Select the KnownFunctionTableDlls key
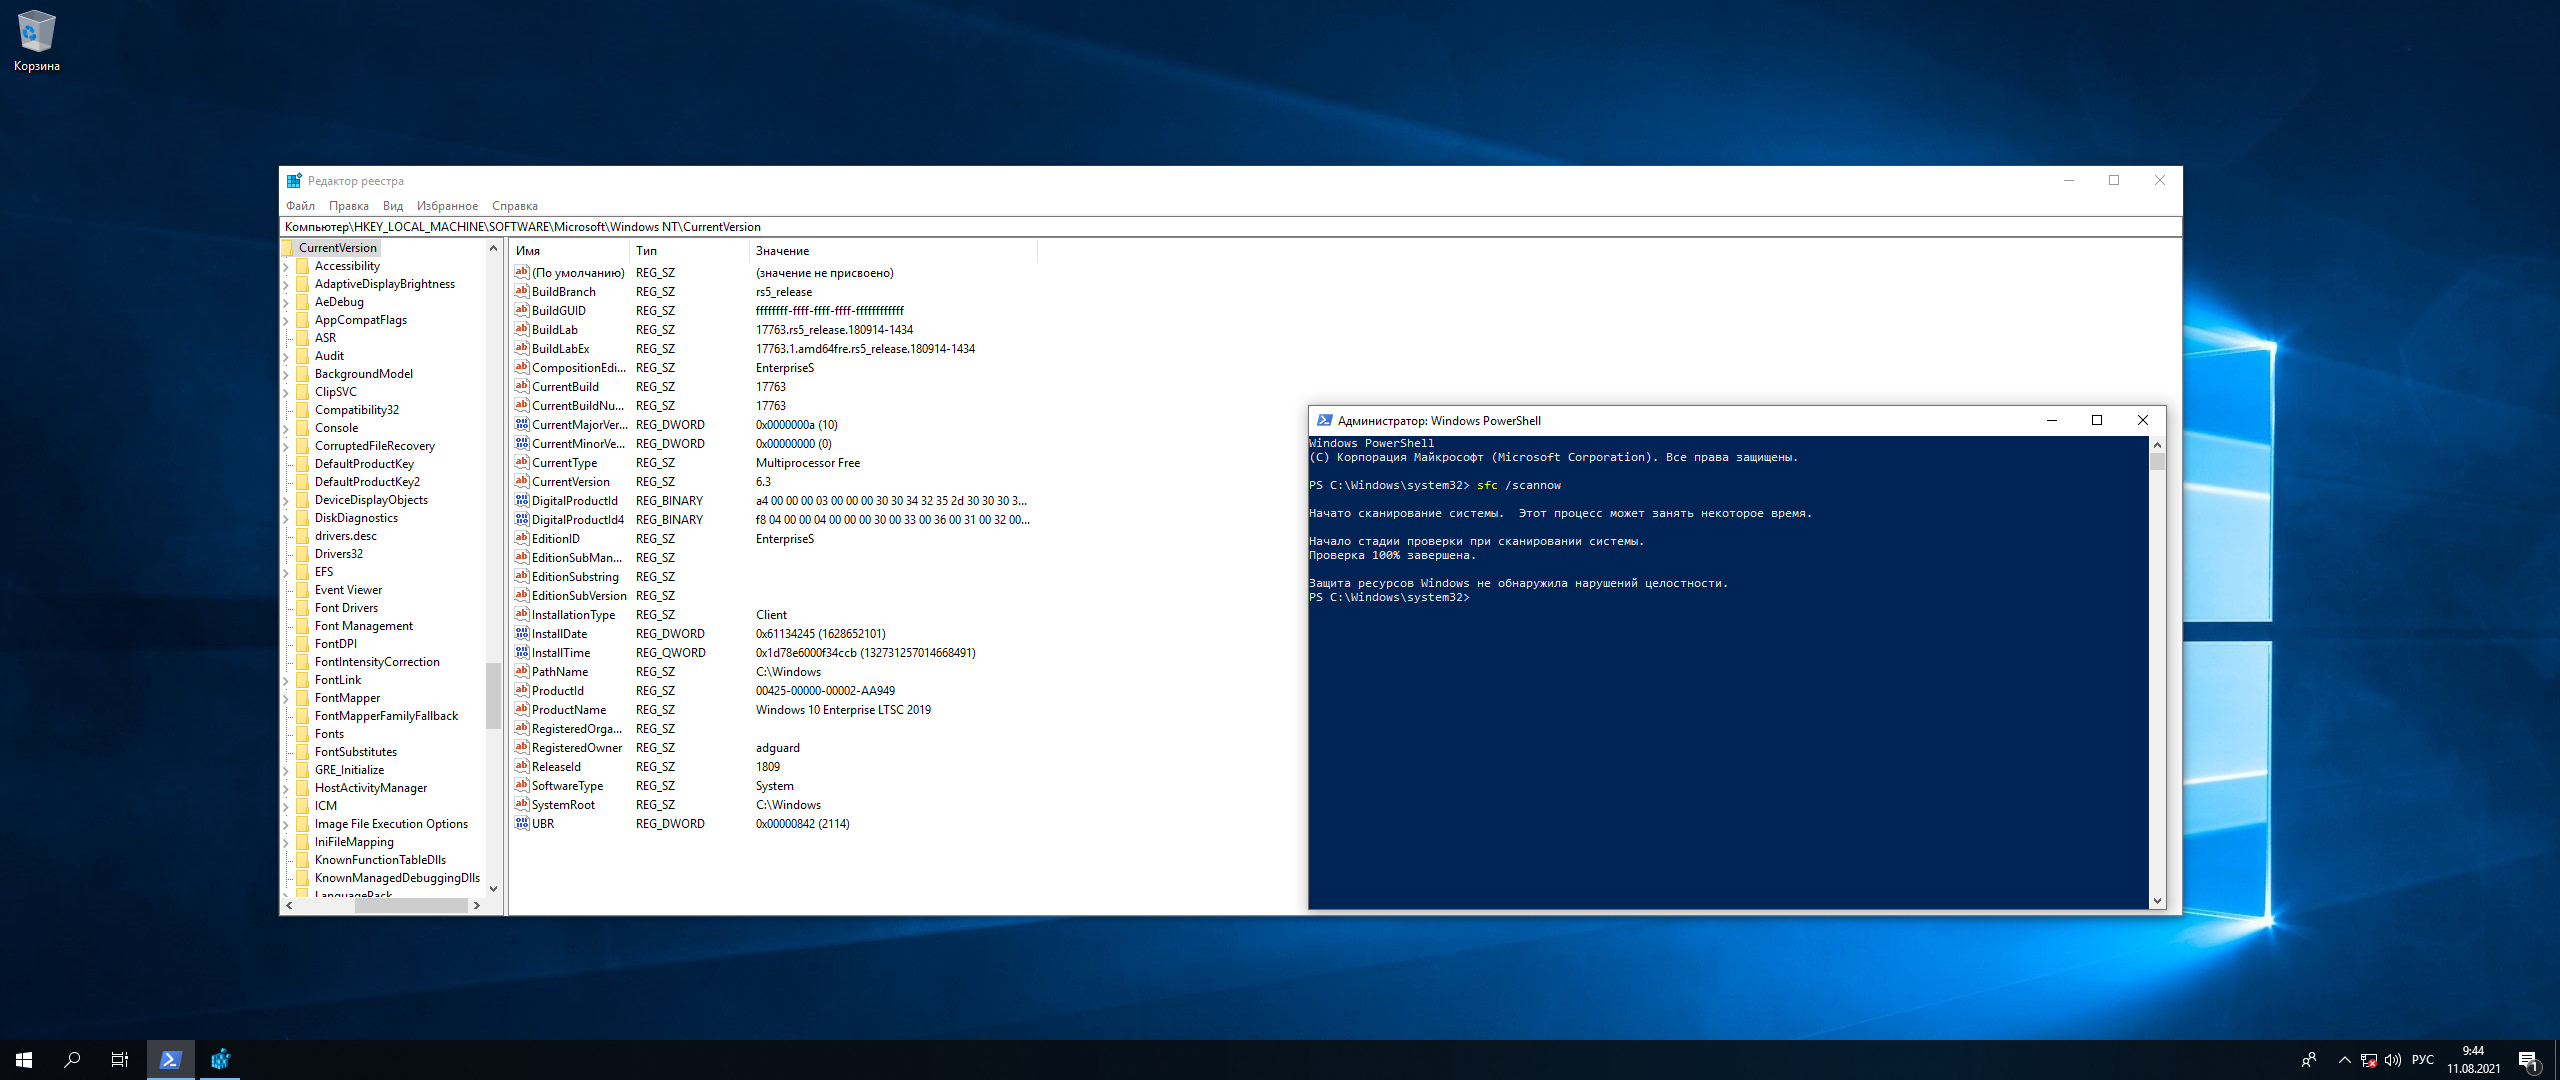Screen dimensions: 2560x1080 pyautogui.click(x=380, y=860)
